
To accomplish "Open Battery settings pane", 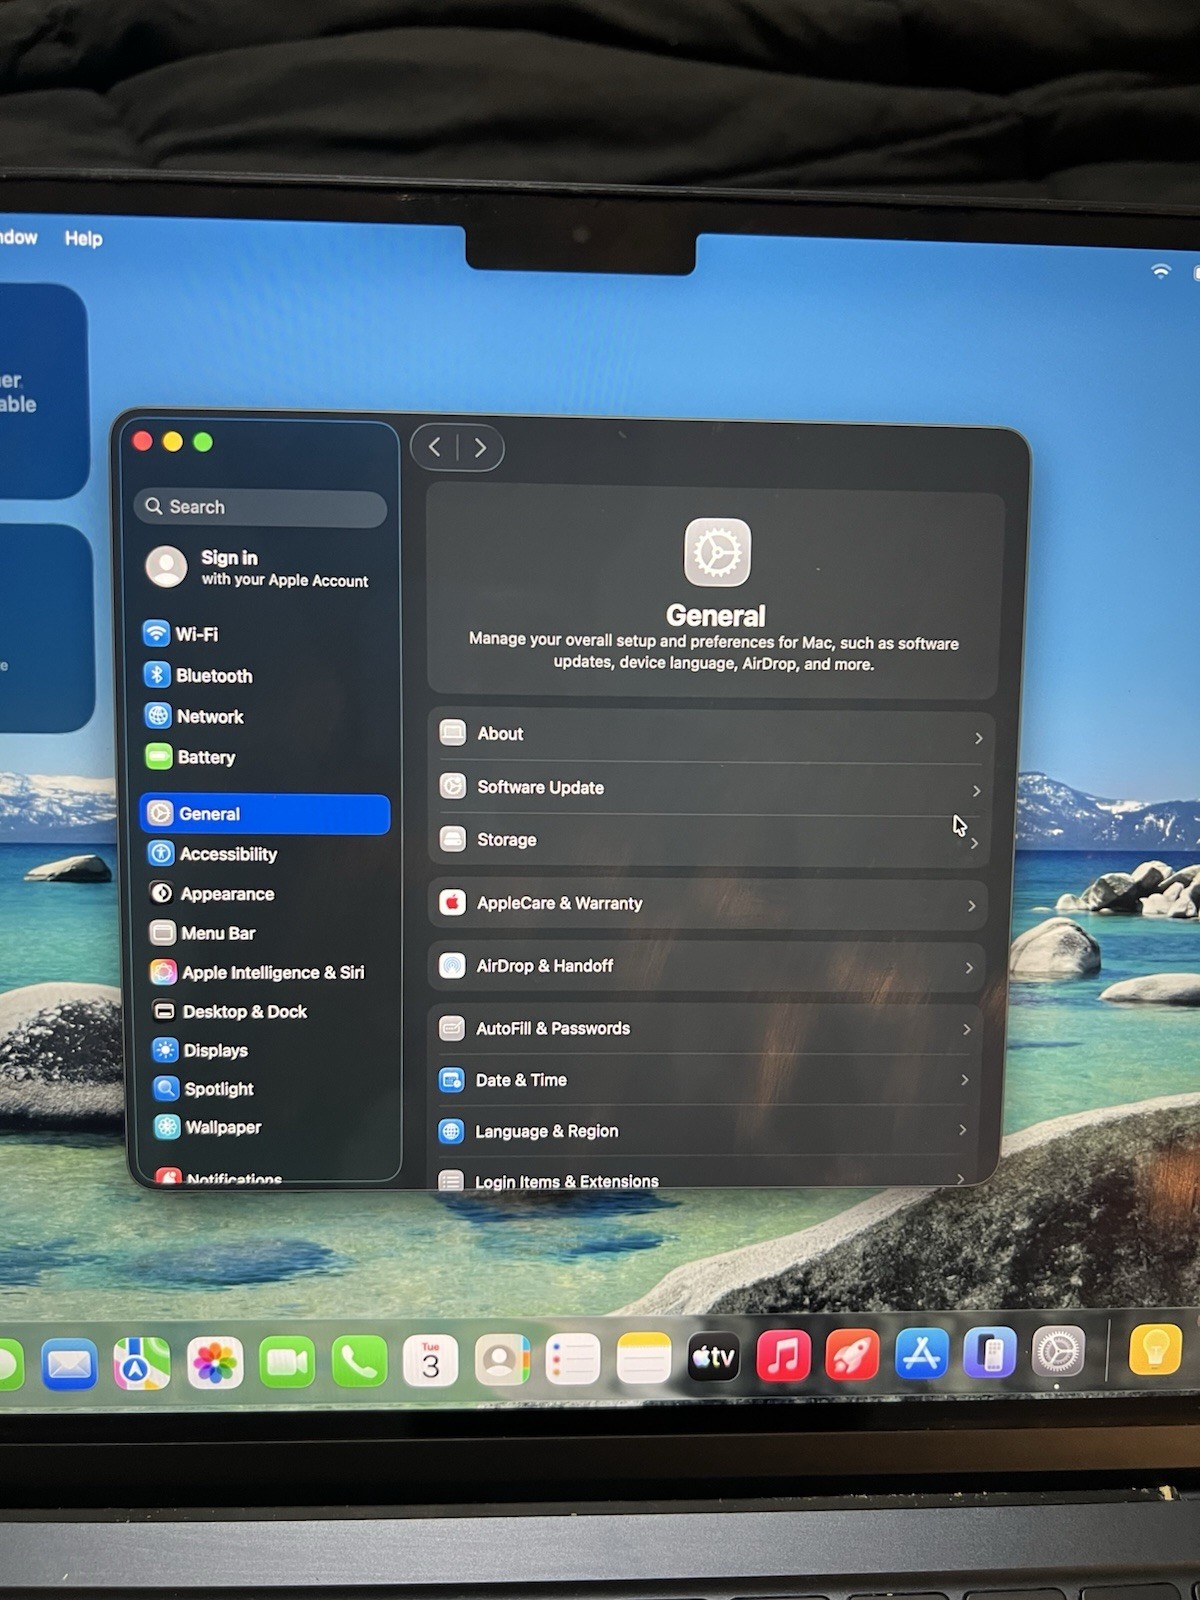I will pos(205,757).
